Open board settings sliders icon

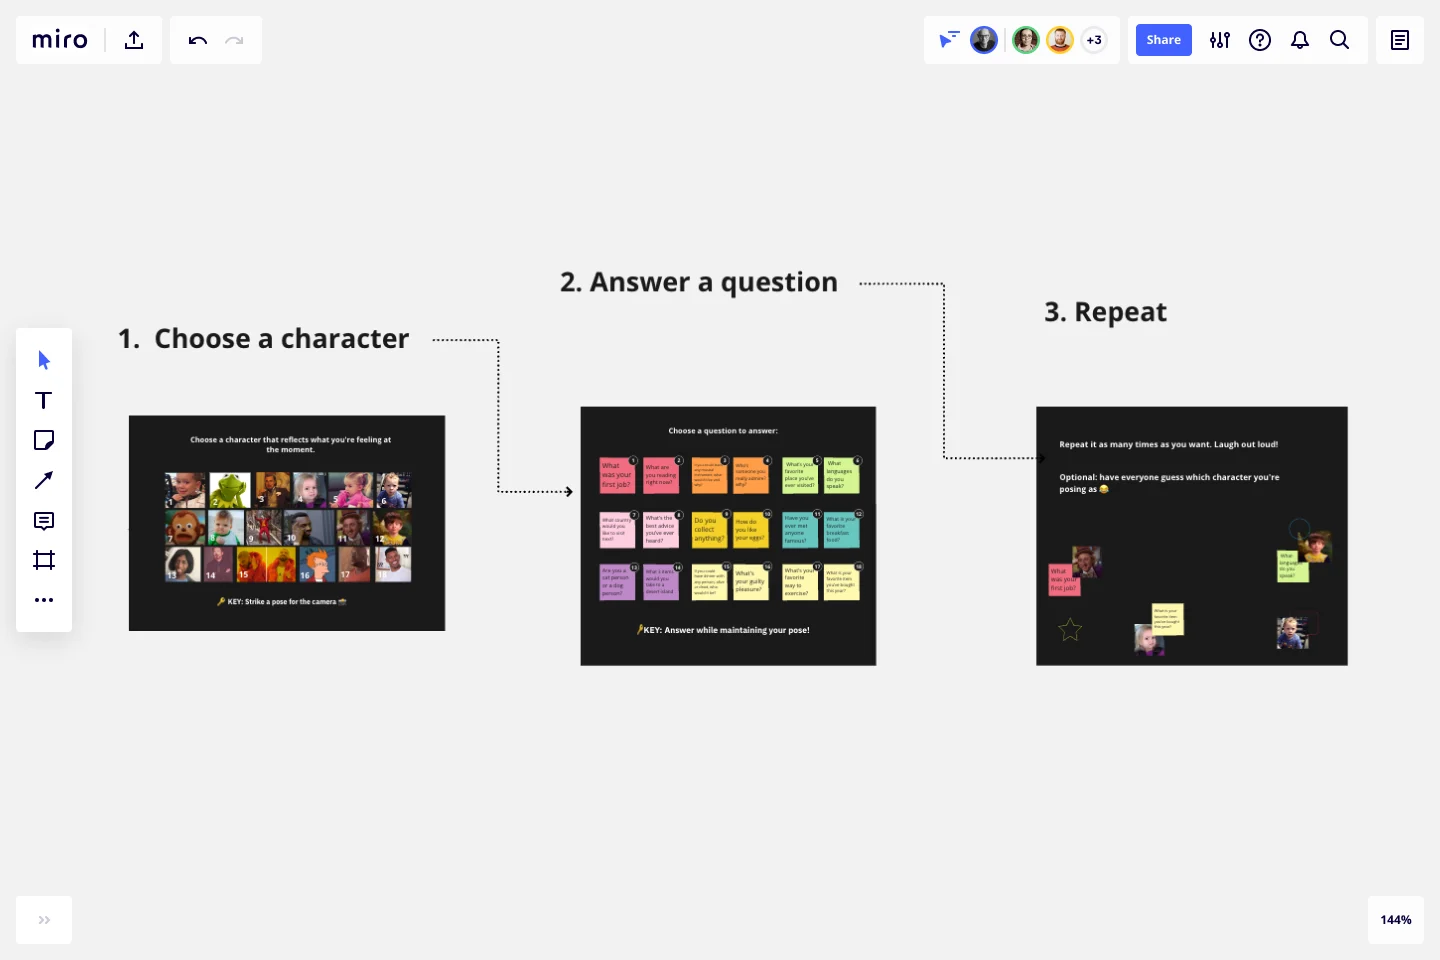click(x=1220, y=40)
